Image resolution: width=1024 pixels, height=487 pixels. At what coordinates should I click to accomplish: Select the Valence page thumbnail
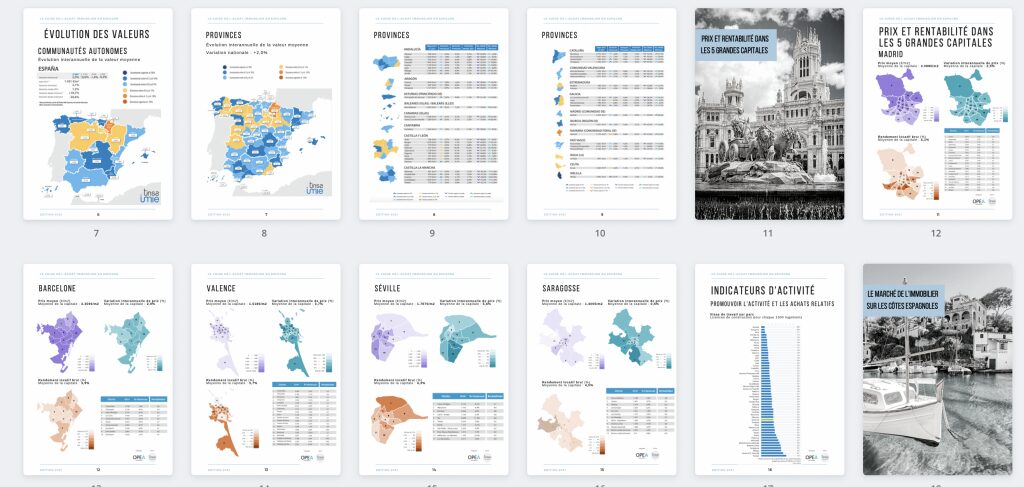265,369
